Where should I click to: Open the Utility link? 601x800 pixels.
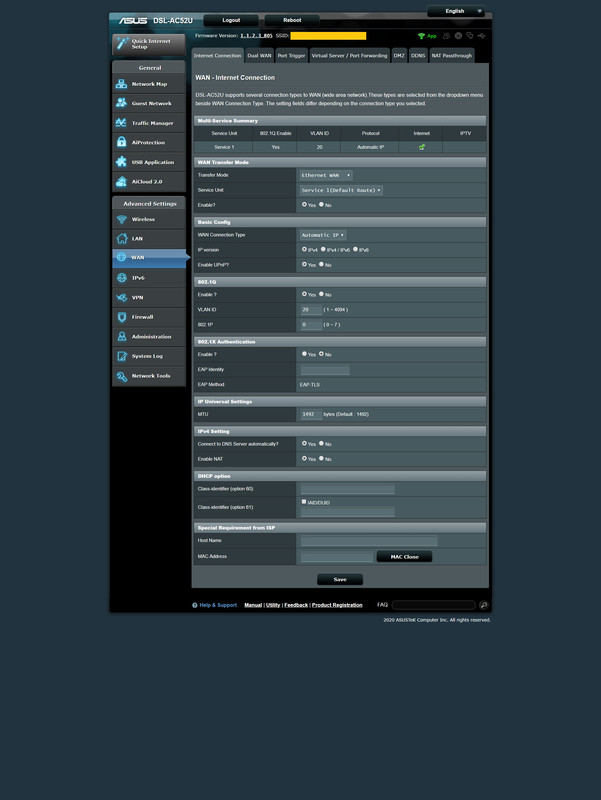273,605
